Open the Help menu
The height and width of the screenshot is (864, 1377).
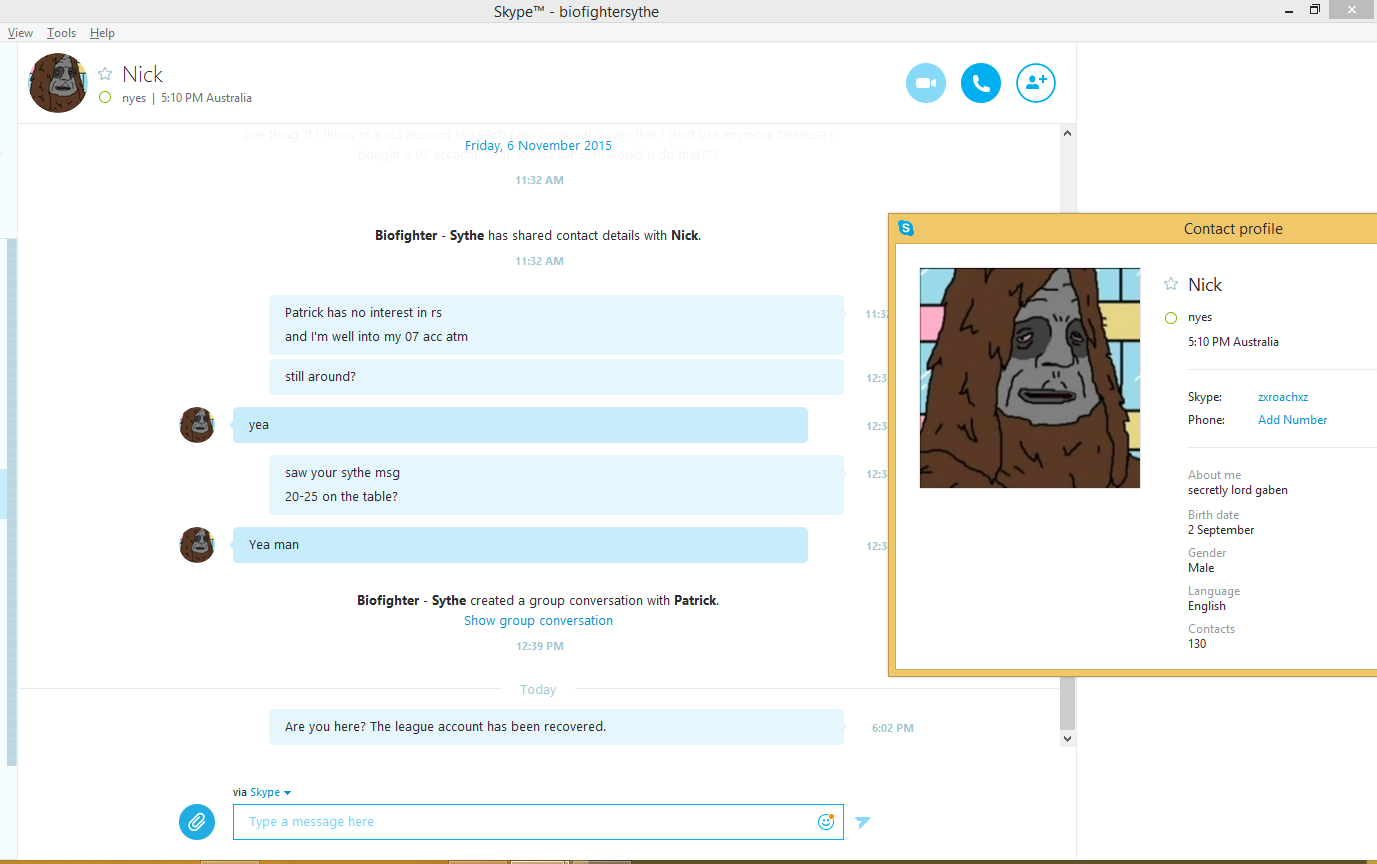(102, 33)
